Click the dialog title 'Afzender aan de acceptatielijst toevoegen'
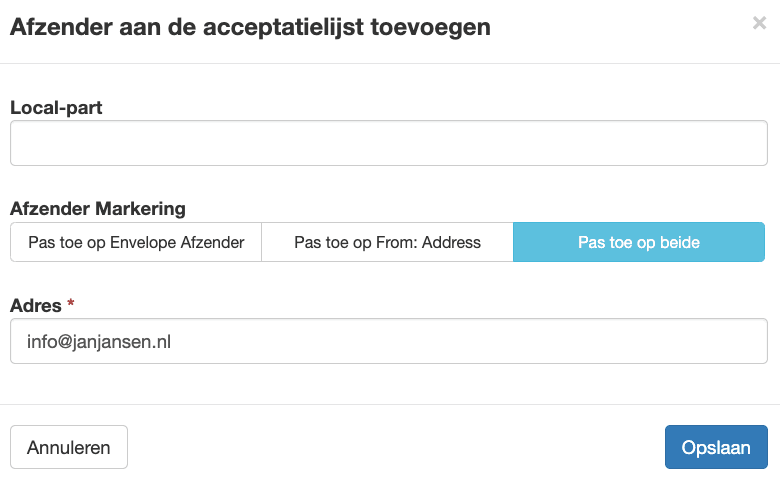The width and height of the screenshot is (780, 482). pyautogui.click(x=250, y=27)
